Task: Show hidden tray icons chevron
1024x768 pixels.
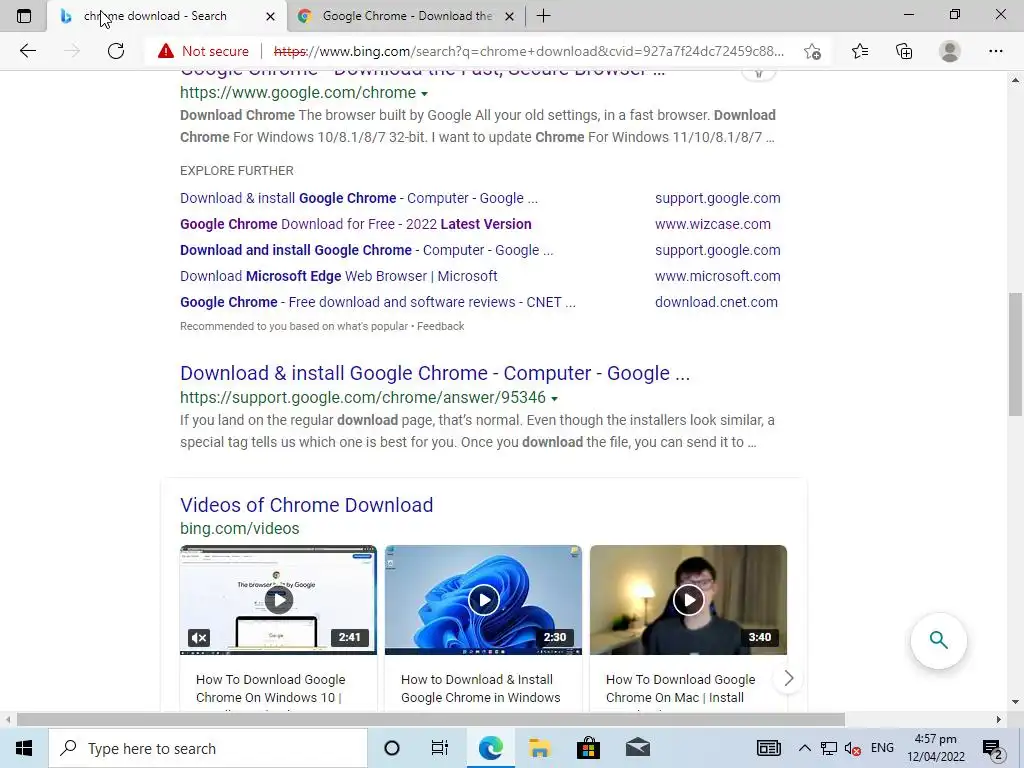Action: coord(805,748)
